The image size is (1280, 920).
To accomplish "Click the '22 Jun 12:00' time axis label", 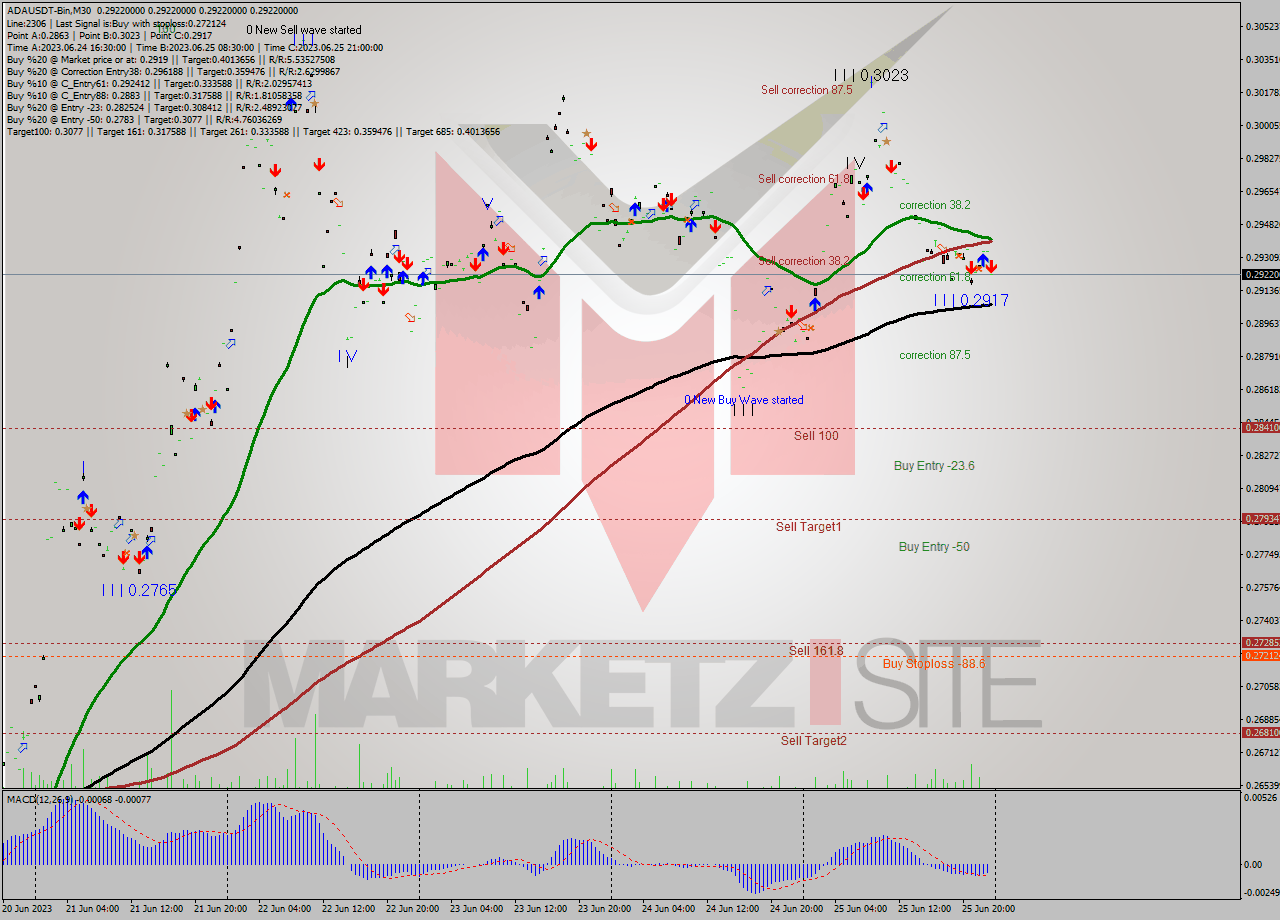I will pyautogui.click(x=348, y=909).
